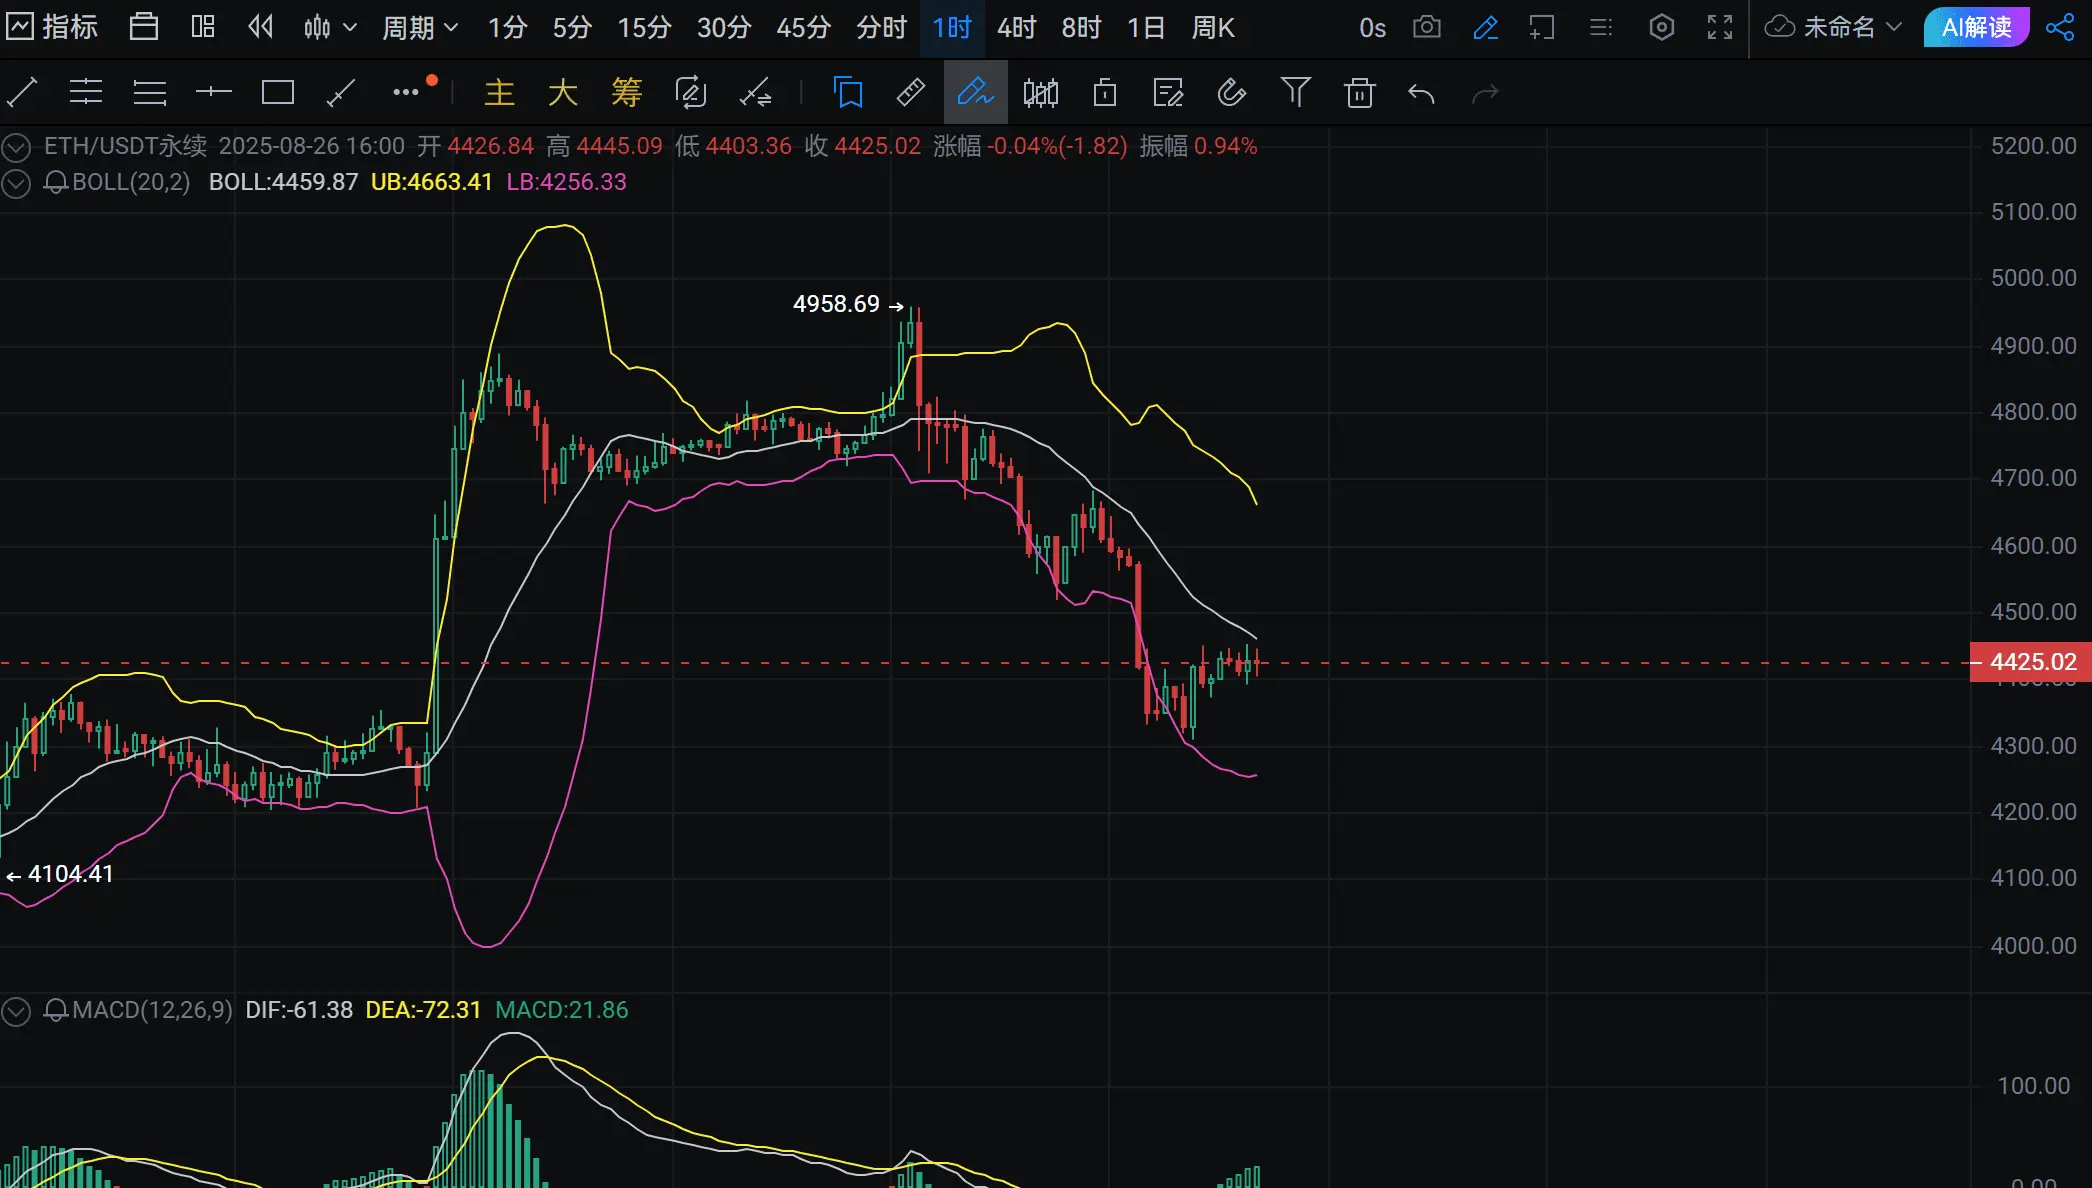The width and height of the screenshot is (2092, 1188).
Task: Click the AI解读 button
Action: 1976,27
